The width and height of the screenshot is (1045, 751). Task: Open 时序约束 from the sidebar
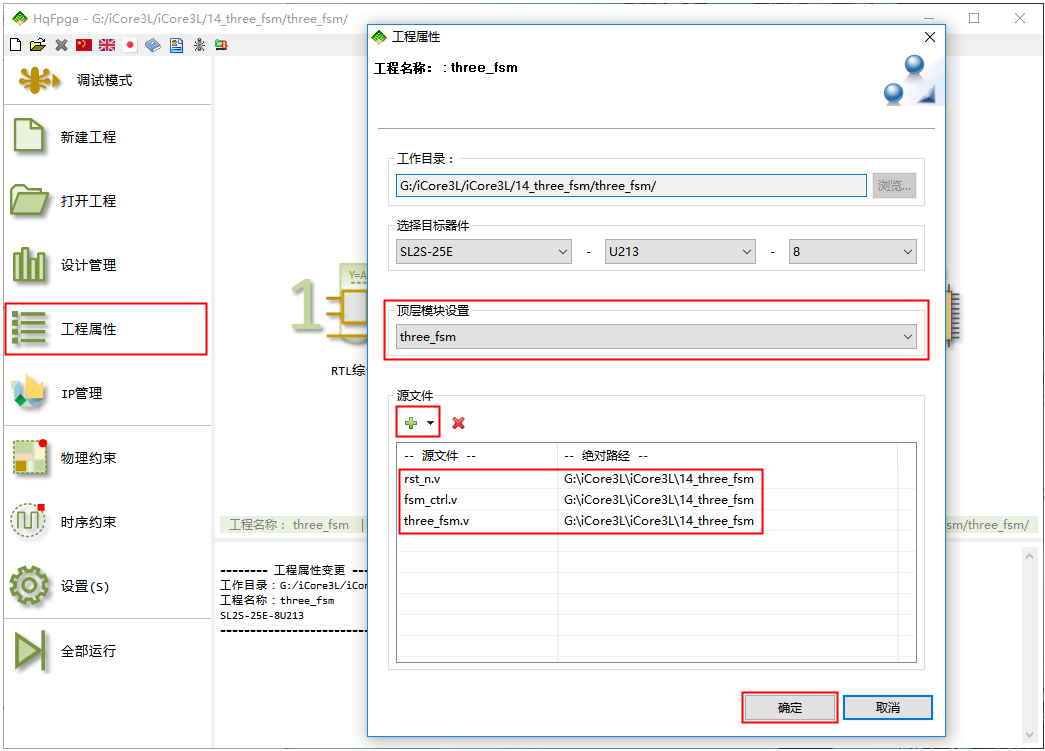[88, 522]
